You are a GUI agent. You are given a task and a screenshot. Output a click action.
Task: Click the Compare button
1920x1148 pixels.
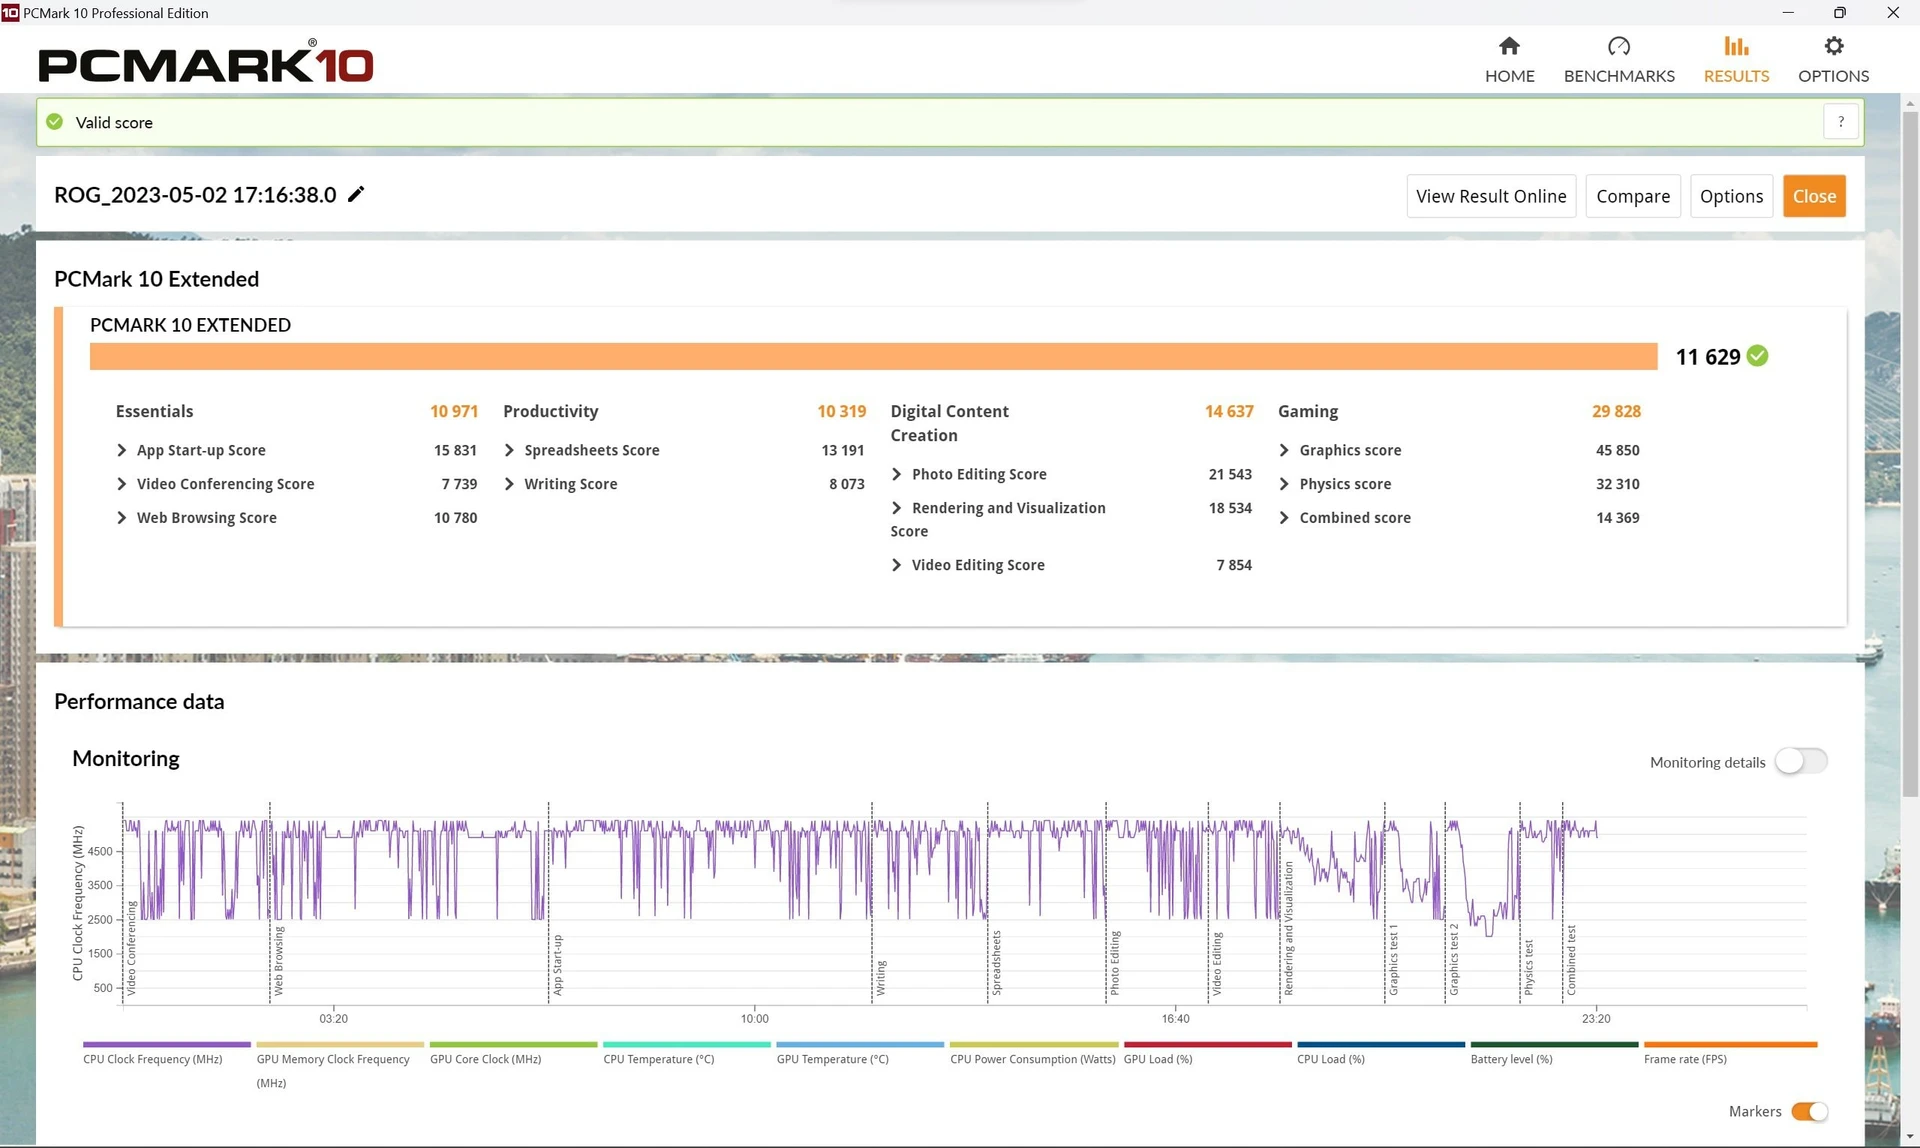[x=1633, y=196]
